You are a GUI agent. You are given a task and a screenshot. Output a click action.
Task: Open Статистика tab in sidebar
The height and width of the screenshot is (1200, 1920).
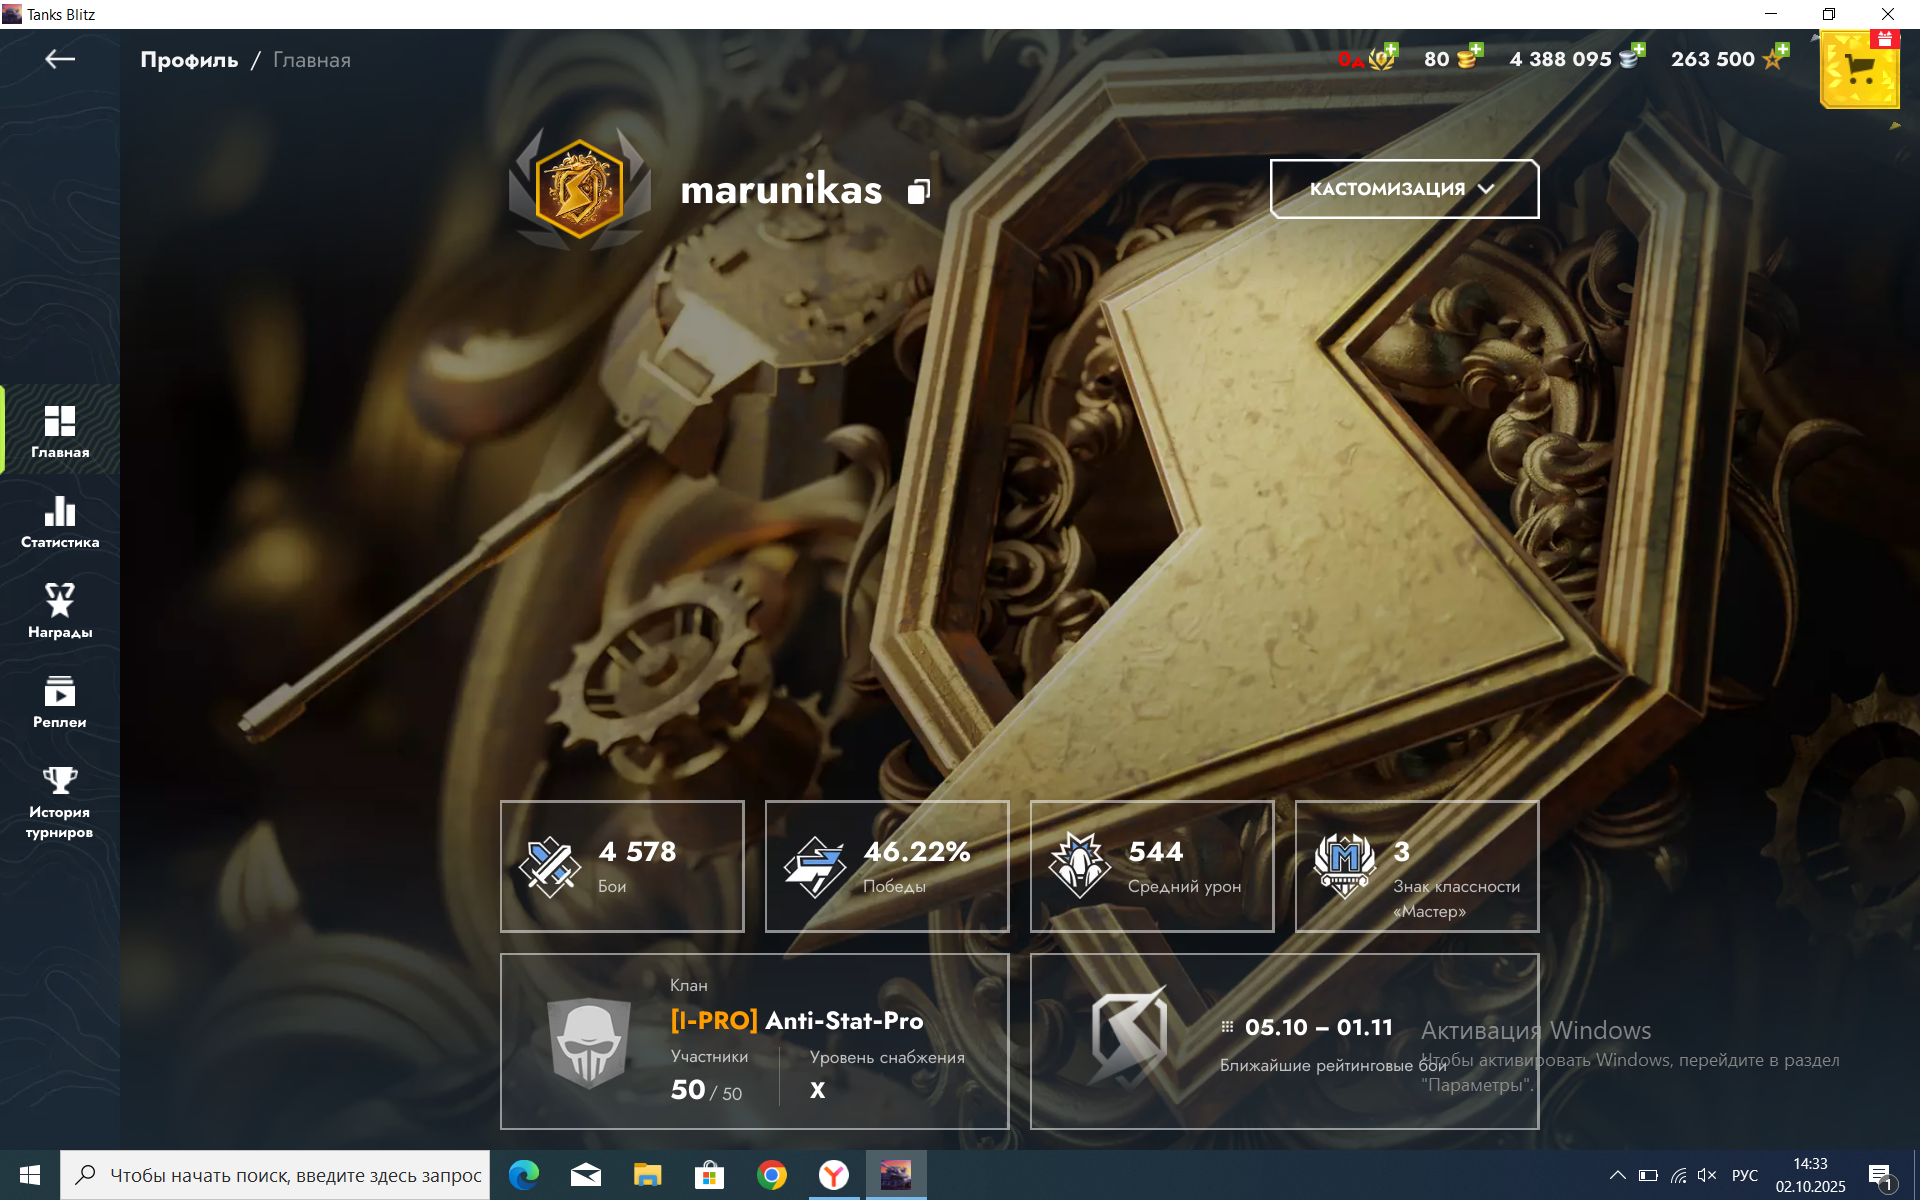point(60,522)
